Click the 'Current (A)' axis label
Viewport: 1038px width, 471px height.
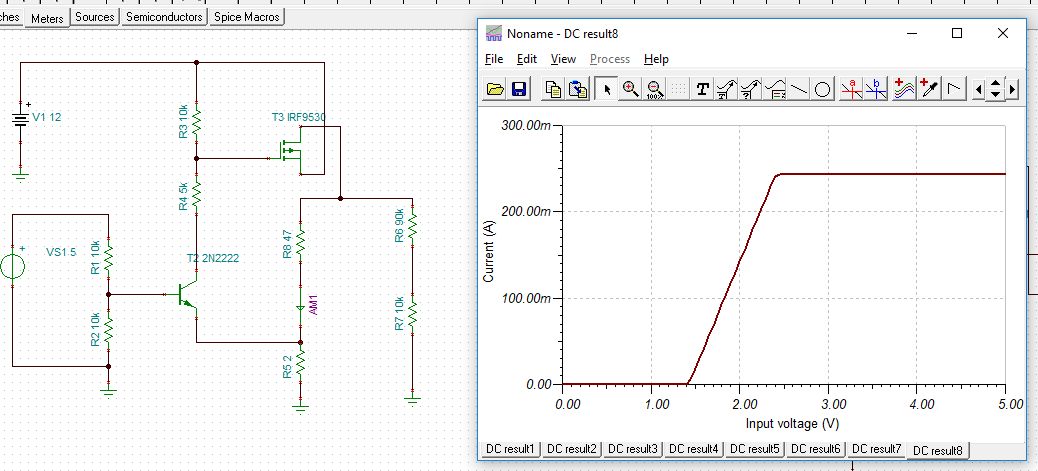click(x=489, y=252)
